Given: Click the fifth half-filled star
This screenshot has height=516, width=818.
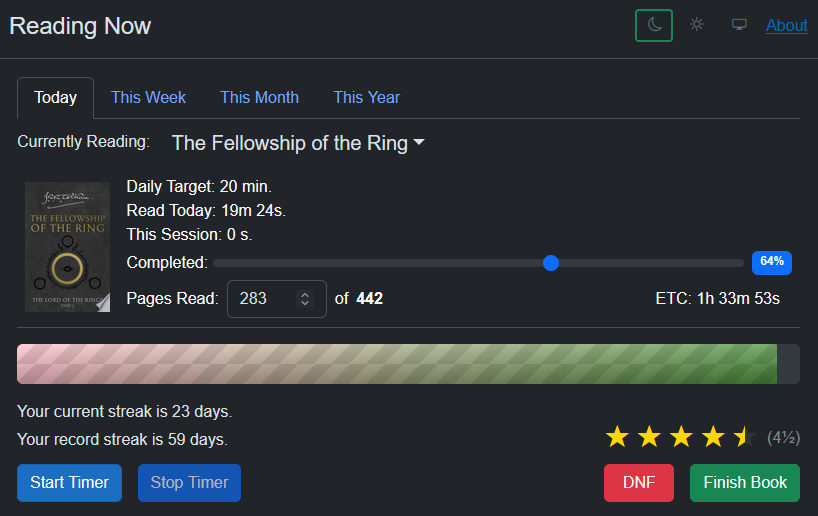Looking at the screenshot, I should point(745,437).
